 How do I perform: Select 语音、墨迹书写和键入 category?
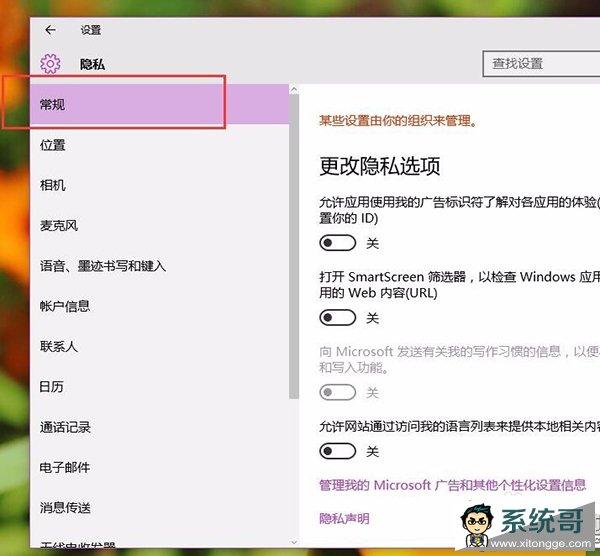coord(103,266)
